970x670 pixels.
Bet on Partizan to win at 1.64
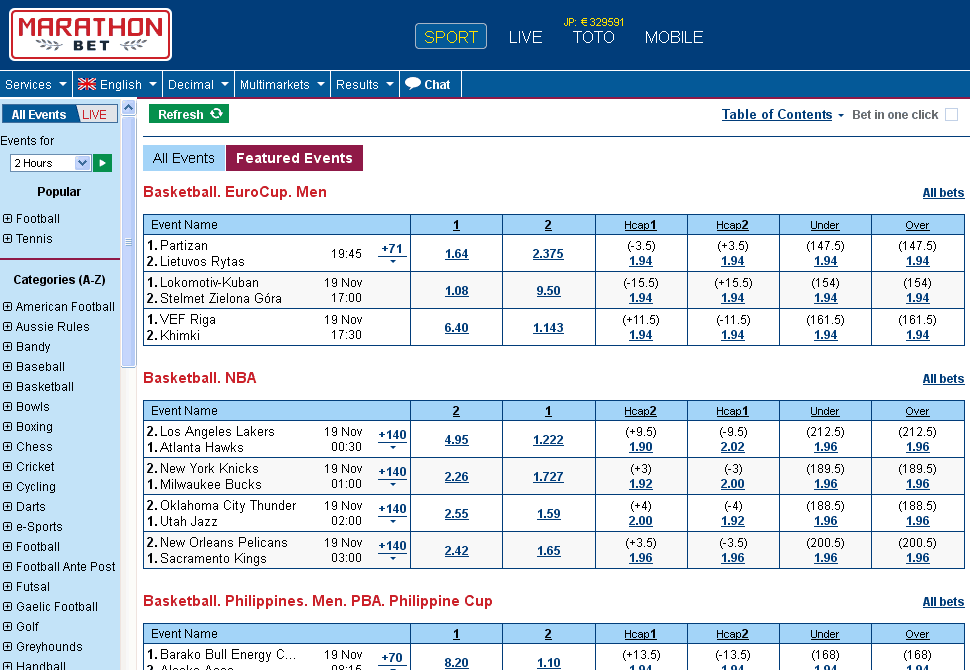coord(457,254)
